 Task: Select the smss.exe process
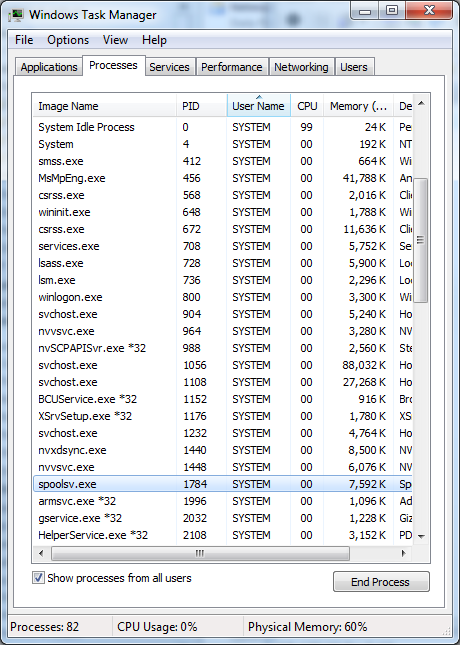[223, 161]
